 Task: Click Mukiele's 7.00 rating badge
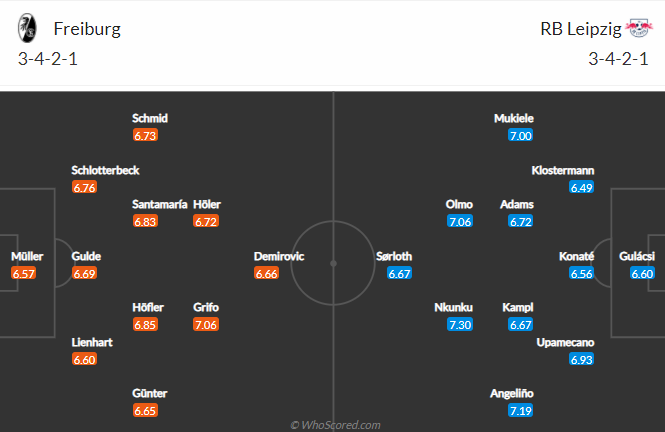coord(519,136)
